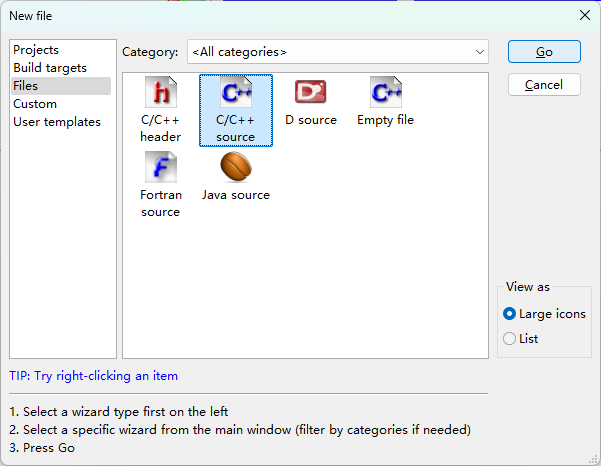601x466 pixels.
Task: Choose the C/C++ source file wizard
Action: [x=236, y=93]
